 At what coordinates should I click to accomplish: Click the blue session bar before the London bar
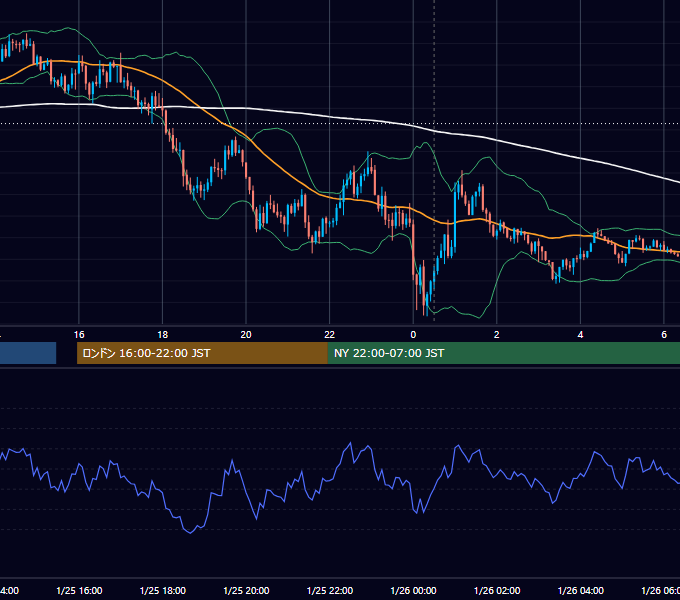pos(28,353)
